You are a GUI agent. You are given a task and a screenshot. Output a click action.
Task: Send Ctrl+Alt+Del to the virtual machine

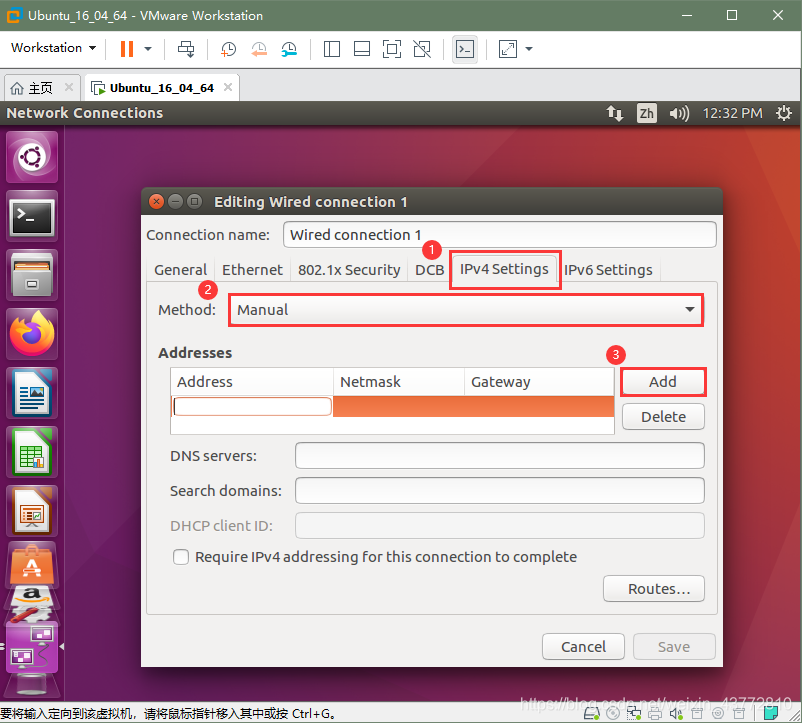click(x=186, y=49)
